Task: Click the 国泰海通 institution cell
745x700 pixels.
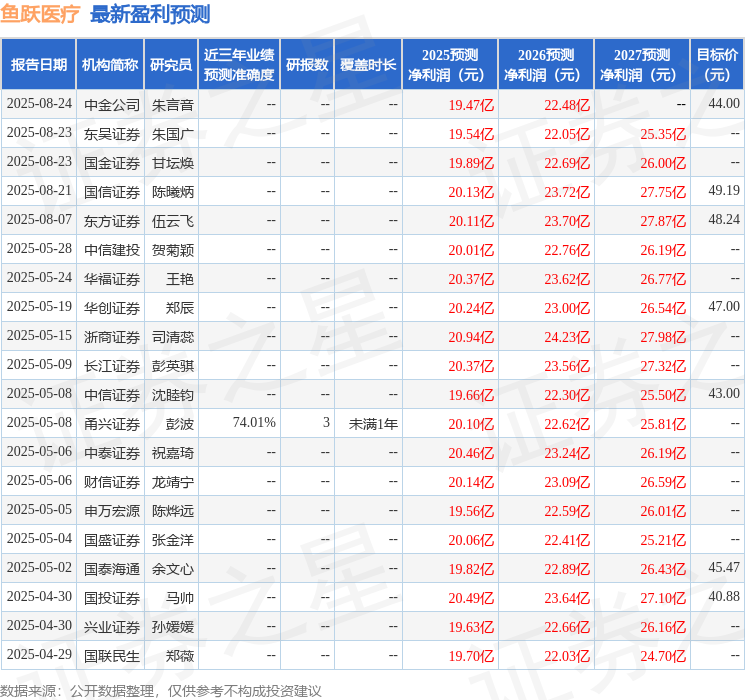Action: (112, 569)
